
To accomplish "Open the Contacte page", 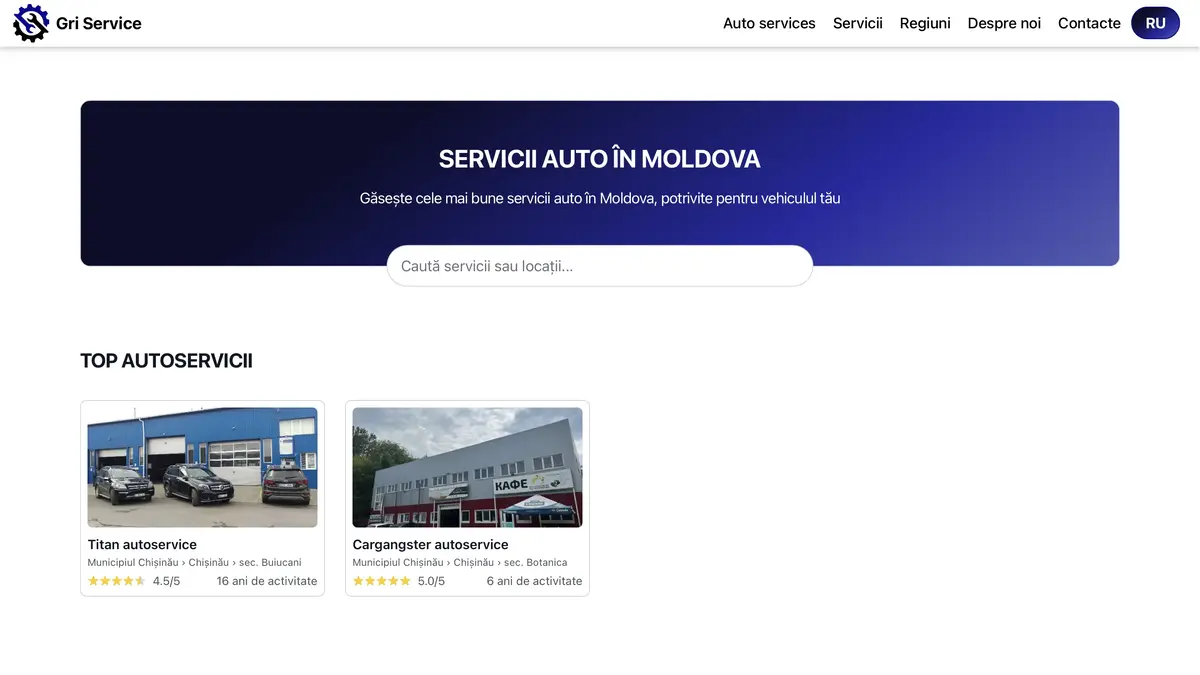I will (x=1089, y=23).
